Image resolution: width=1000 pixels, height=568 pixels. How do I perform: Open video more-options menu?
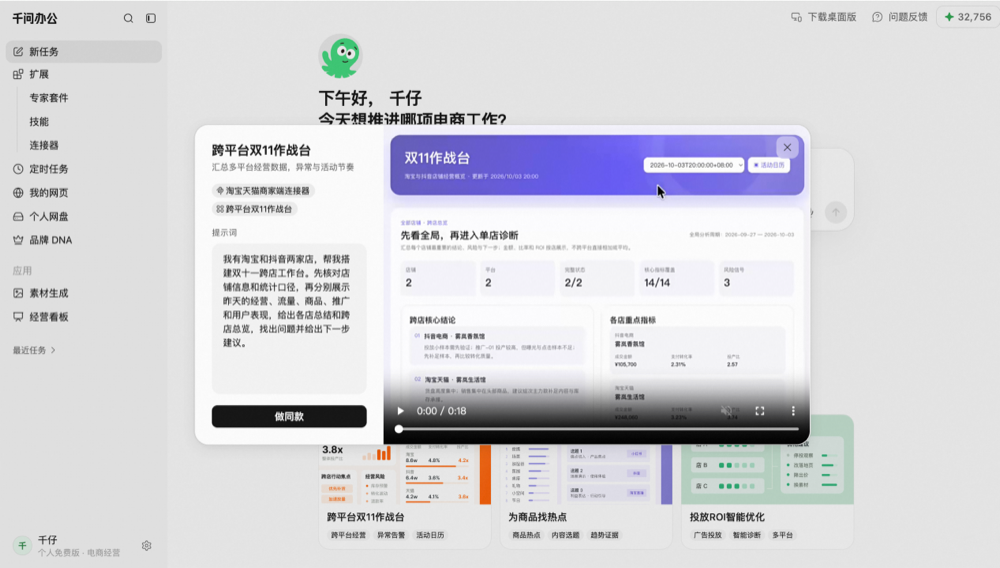pyautogui.click(x=793, y=411)
